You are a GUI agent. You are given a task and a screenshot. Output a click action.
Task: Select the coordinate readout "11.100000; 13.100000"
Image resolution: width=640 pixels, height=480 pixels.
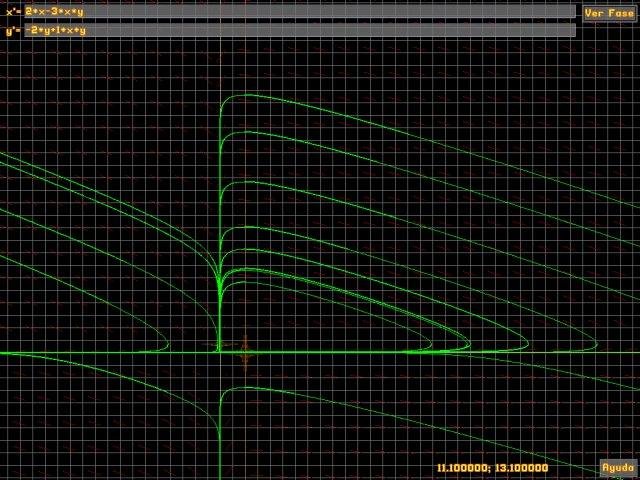coord(492,468)
